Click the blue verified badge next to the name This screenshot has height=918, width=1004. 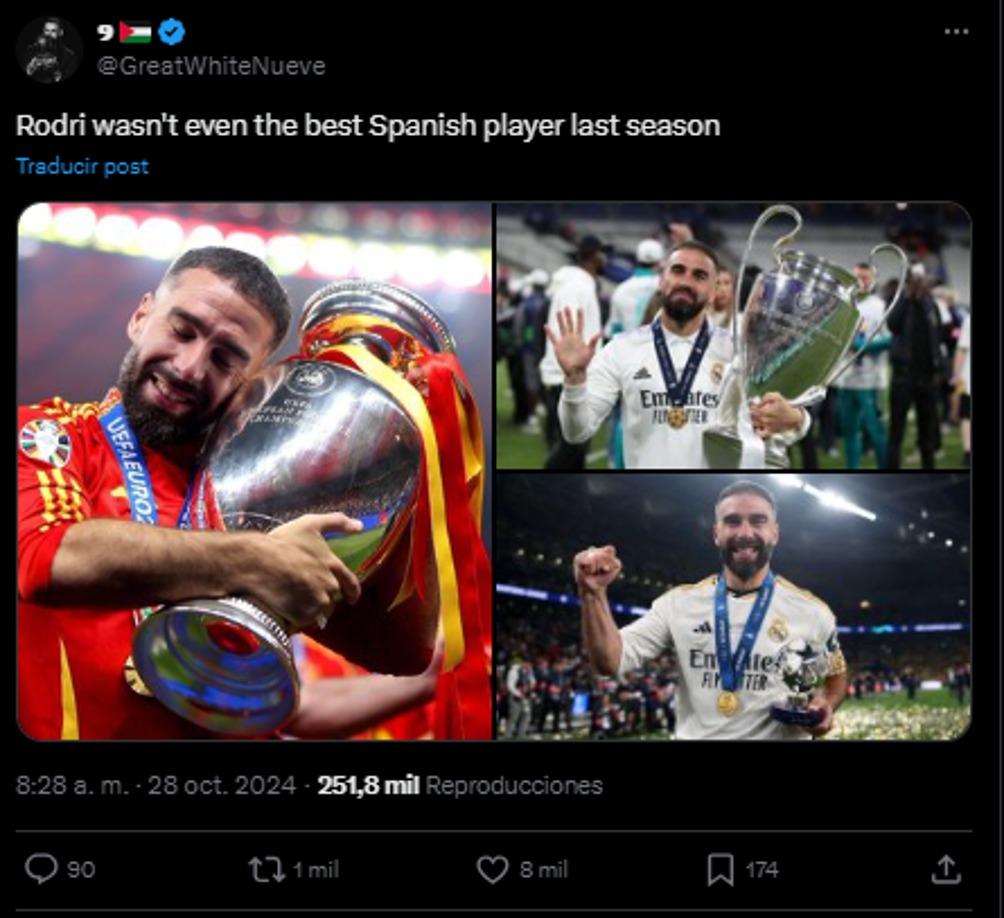170,31
